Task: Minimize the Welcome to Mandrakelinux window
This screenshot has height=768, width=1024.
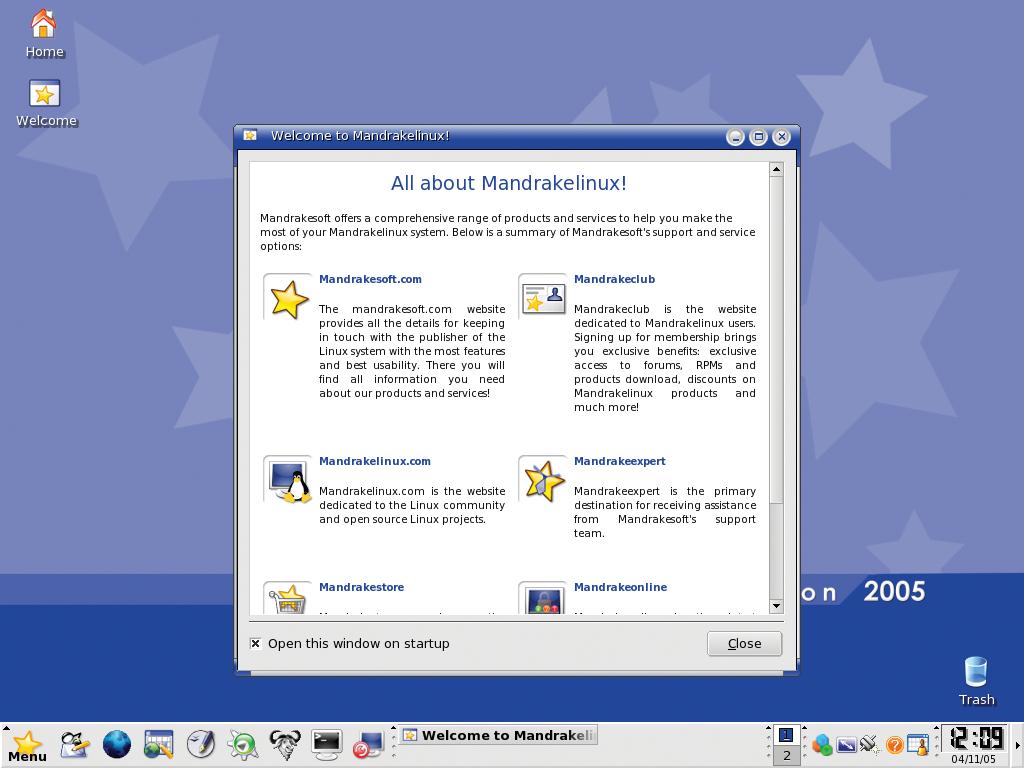Action: click(735, 137)
